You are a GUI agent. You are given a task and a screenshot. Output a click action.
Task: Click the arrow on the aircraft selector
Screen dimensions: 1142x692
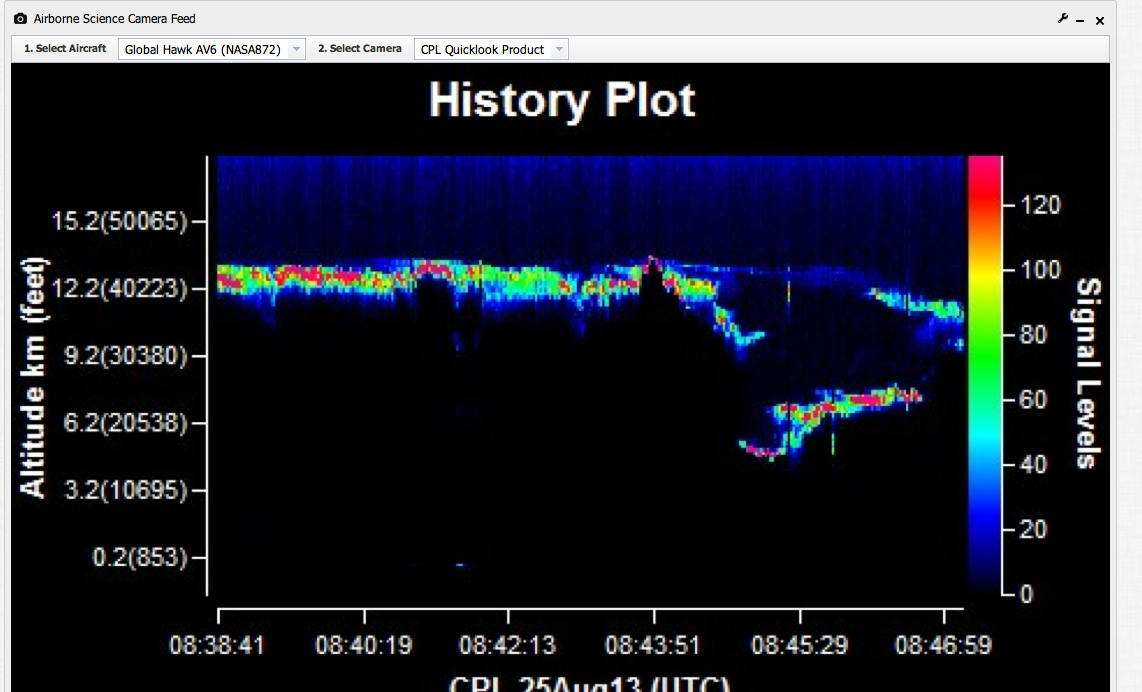tap(296, 49)
